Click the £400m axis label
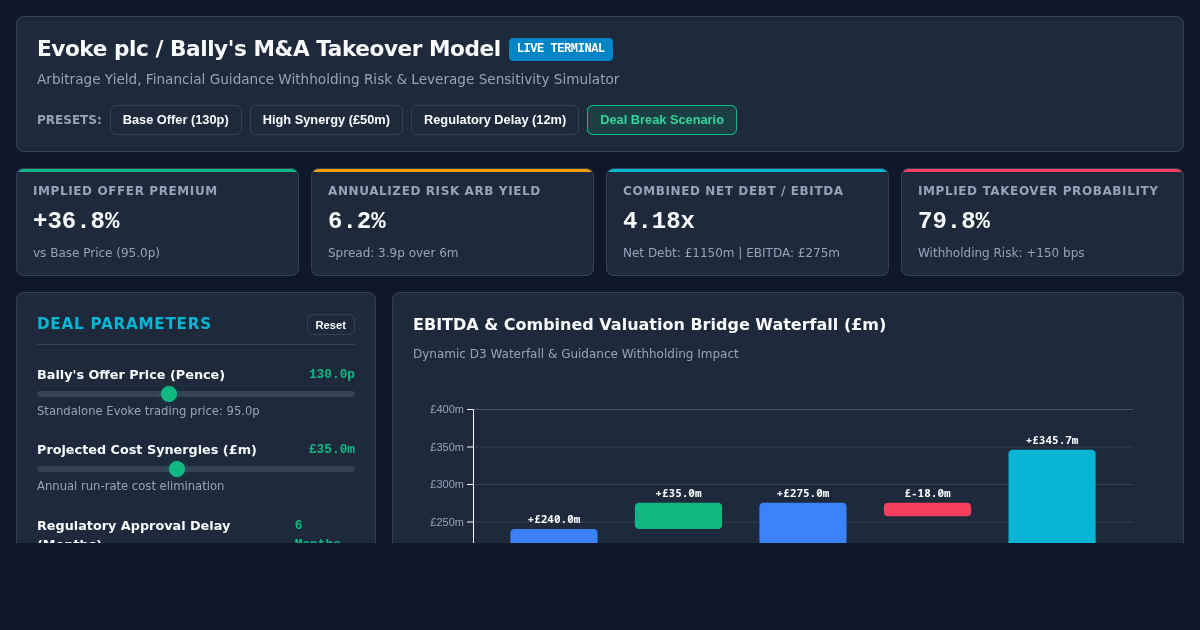The width and height of the screenshot is (1200, 630). point(447,409)
